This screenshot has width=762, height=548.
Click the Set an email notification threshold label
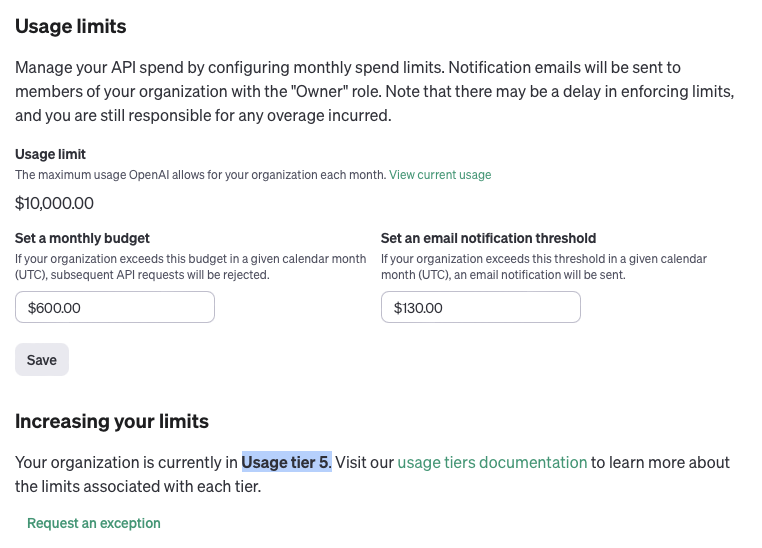[x=488, y=238]
